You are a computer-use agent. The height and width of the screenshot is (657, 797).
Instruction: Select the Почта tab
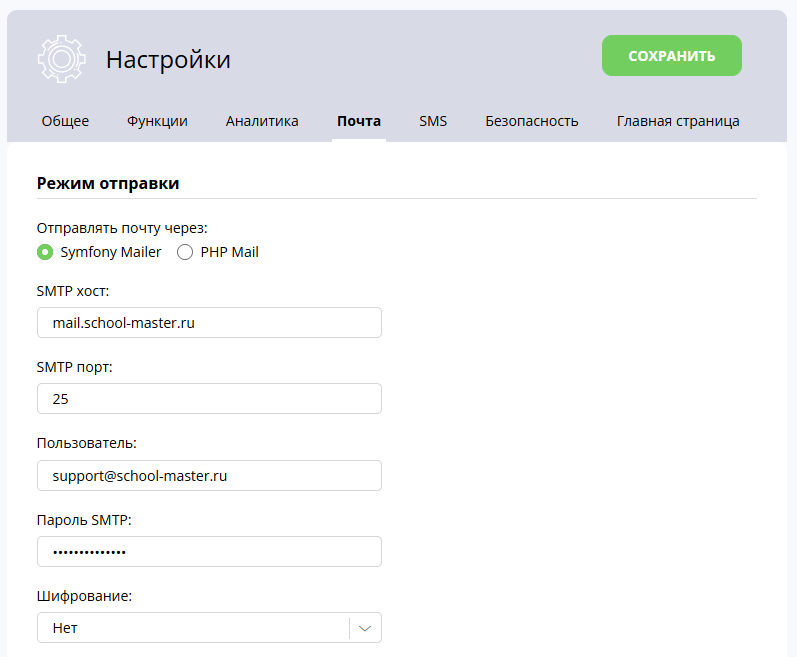click(359, 121)
